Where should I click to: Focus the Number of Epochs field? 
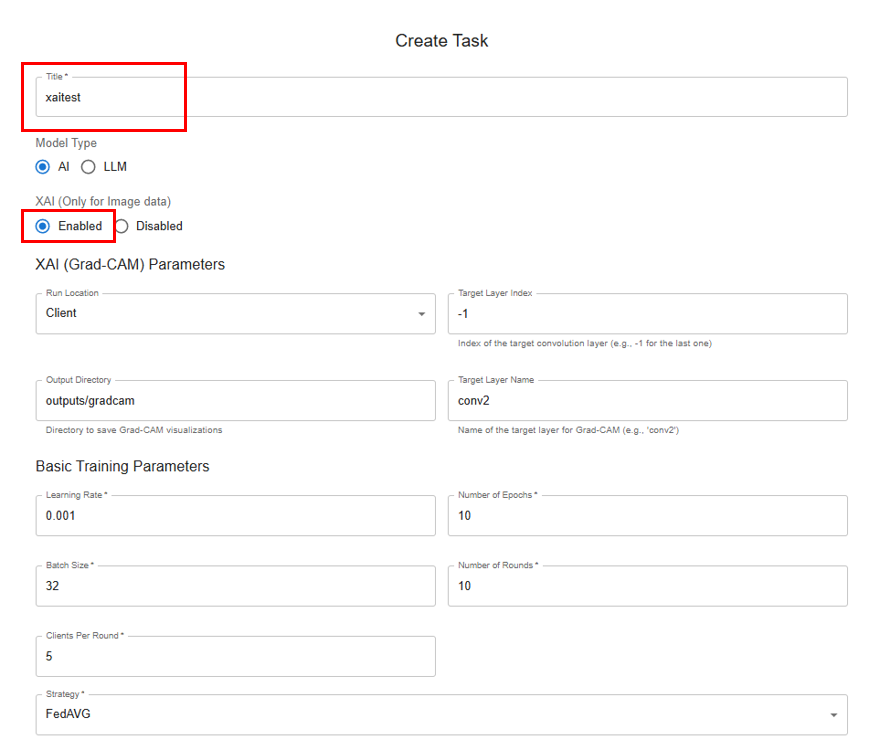tap(647, 516)
